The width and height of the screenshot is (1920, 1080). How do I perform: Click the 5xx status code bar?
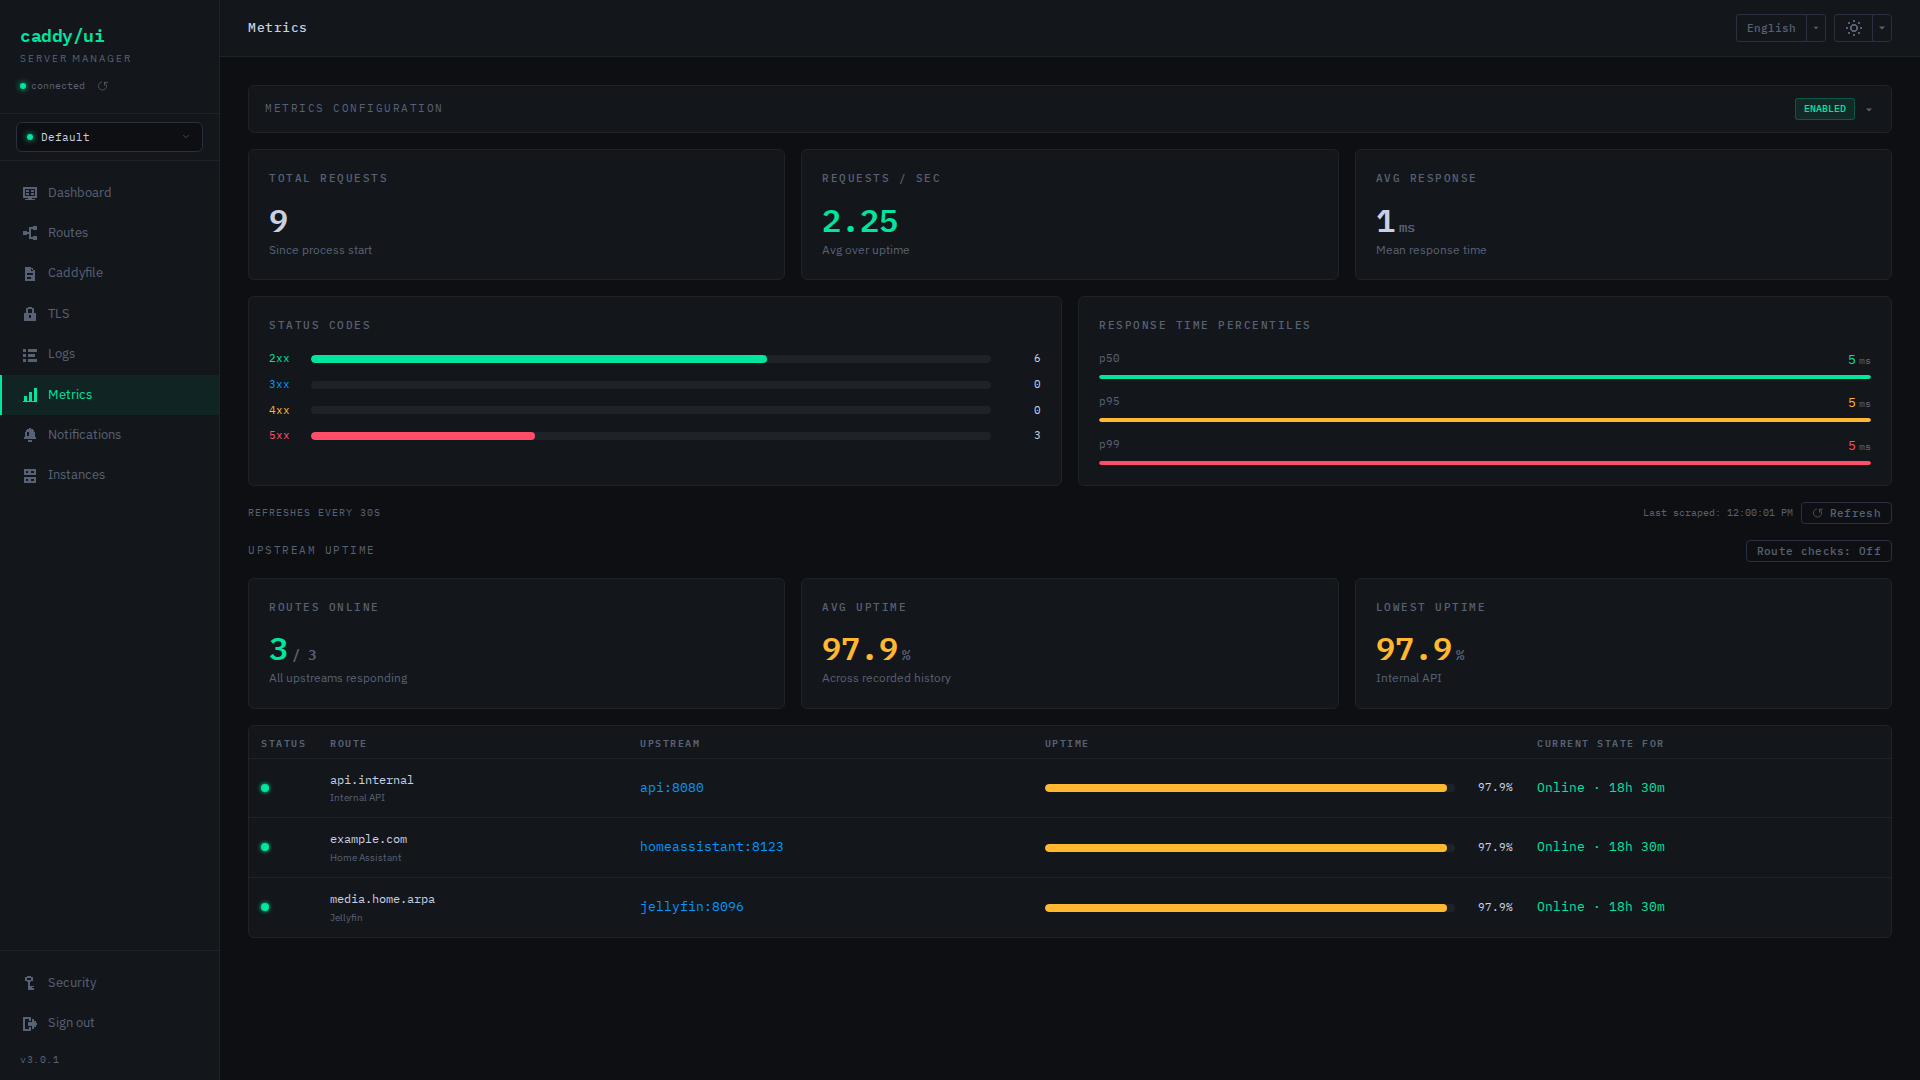point(651,436)
